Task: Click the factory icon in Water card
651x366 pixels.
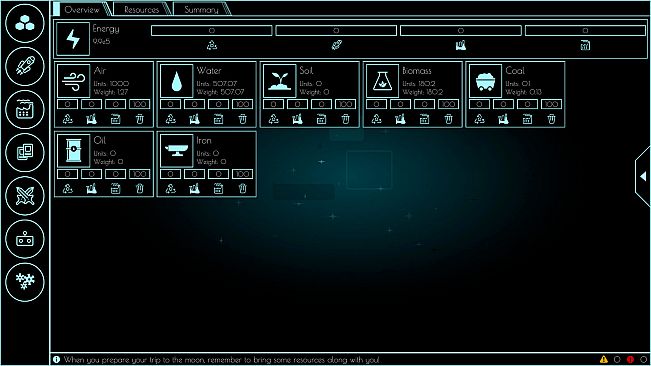Action: [194, 120]
